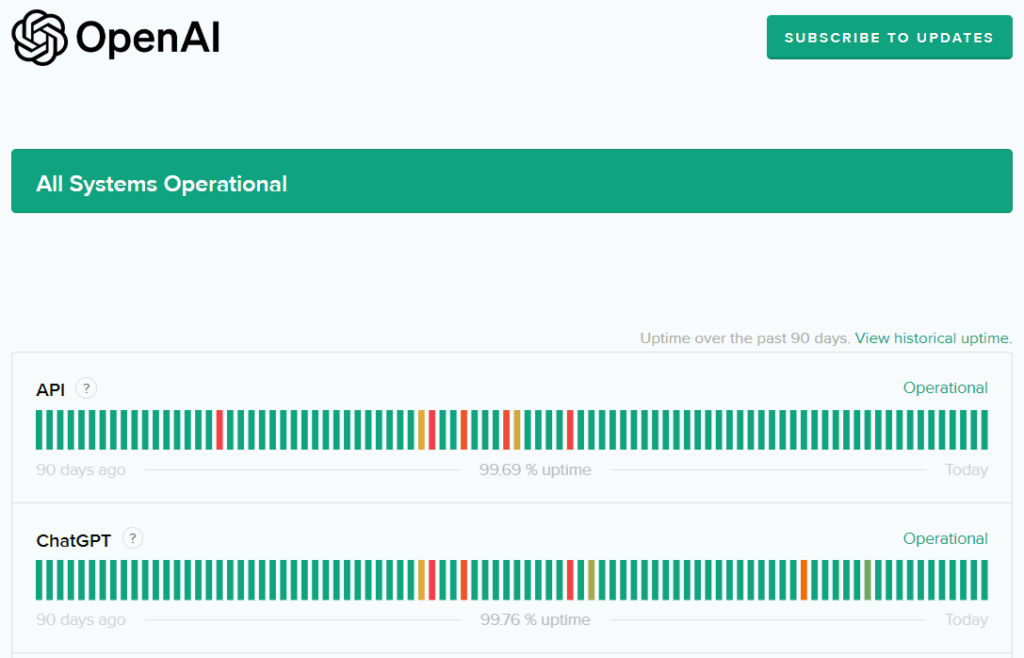Click the API Operational status label
This screenshot has height=658, width=1024.
[x=945, y=388]
